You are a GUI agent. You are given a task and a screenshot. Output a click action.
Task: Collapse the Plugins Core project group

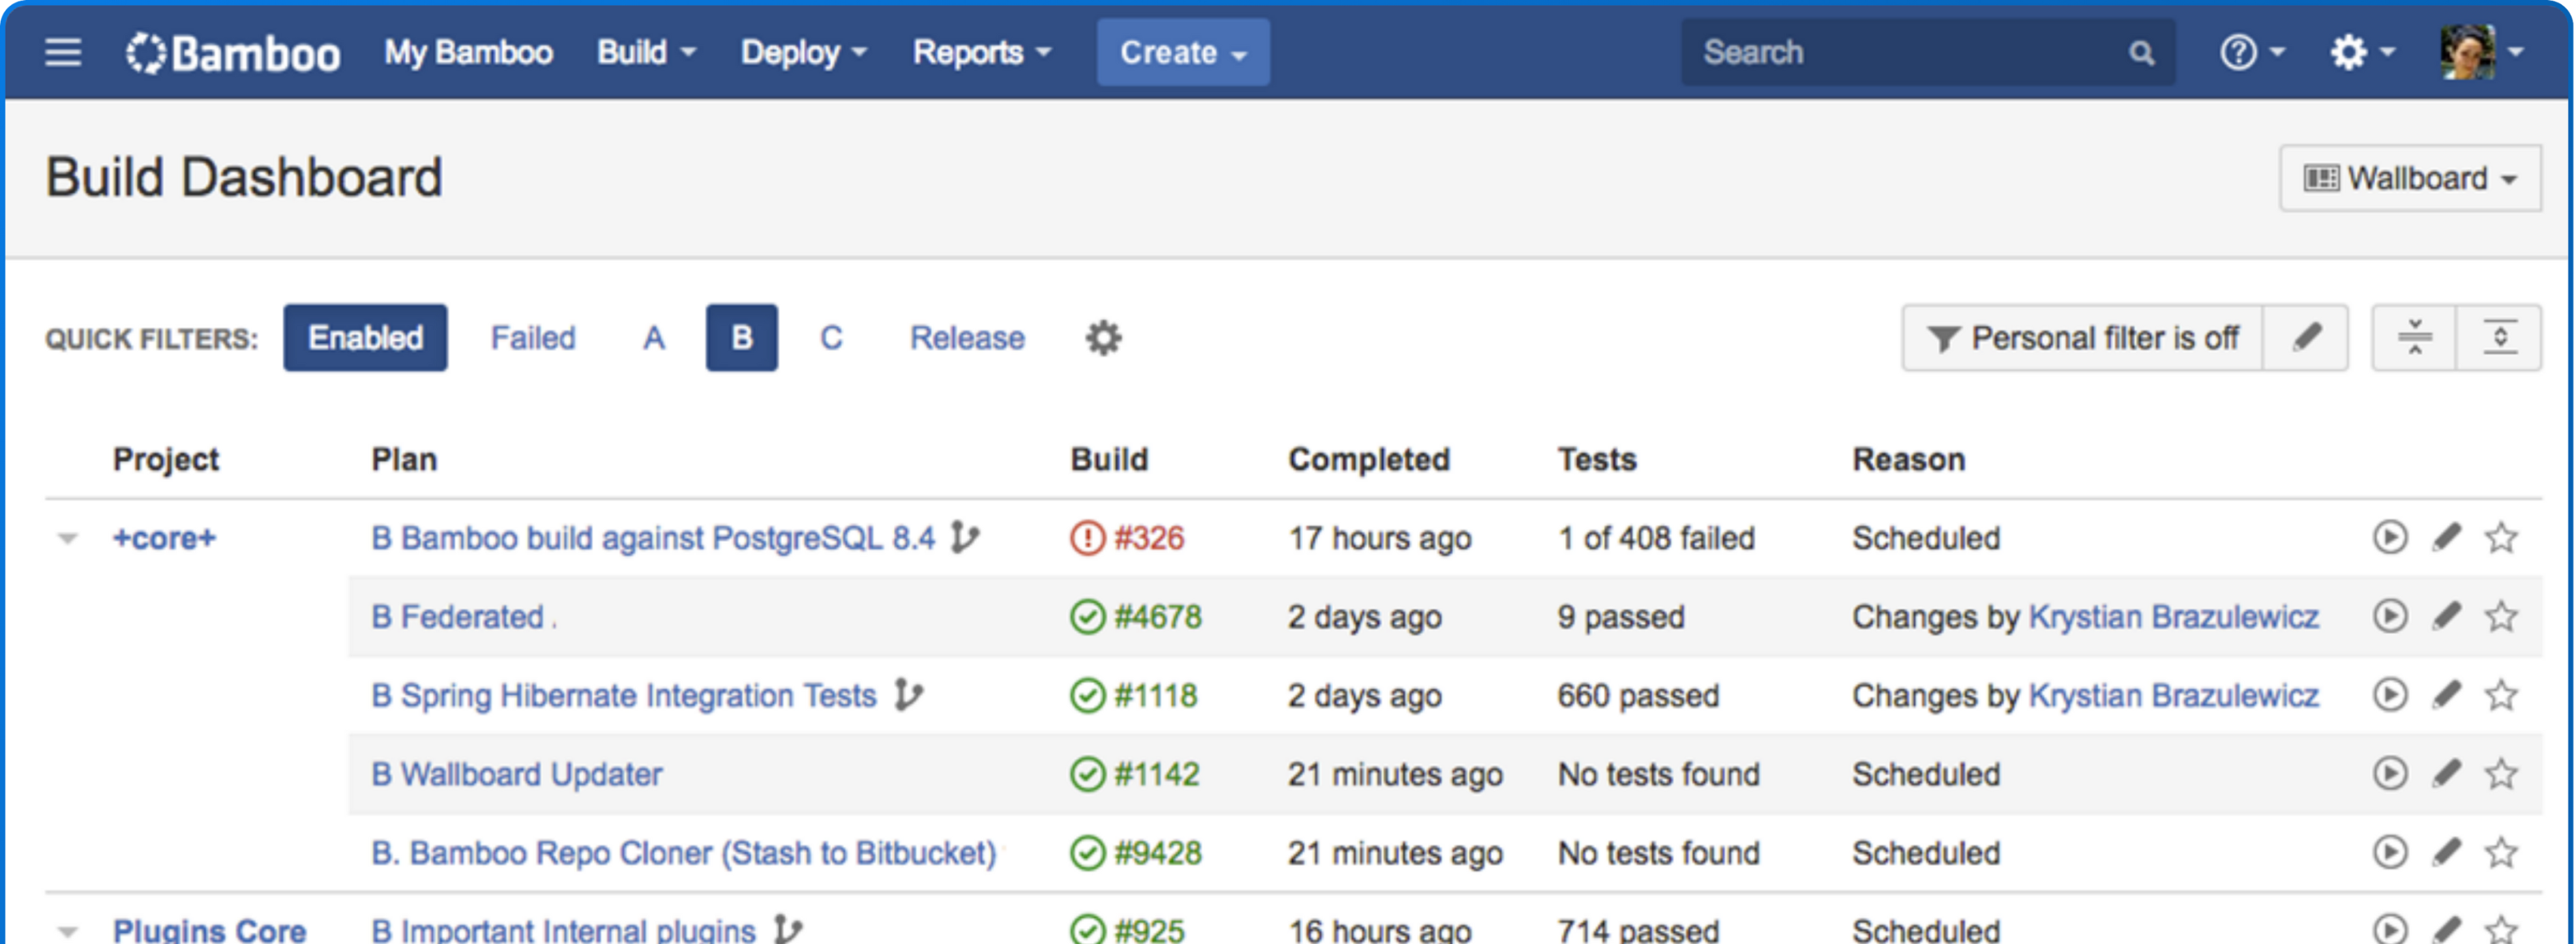pos(68,931)
